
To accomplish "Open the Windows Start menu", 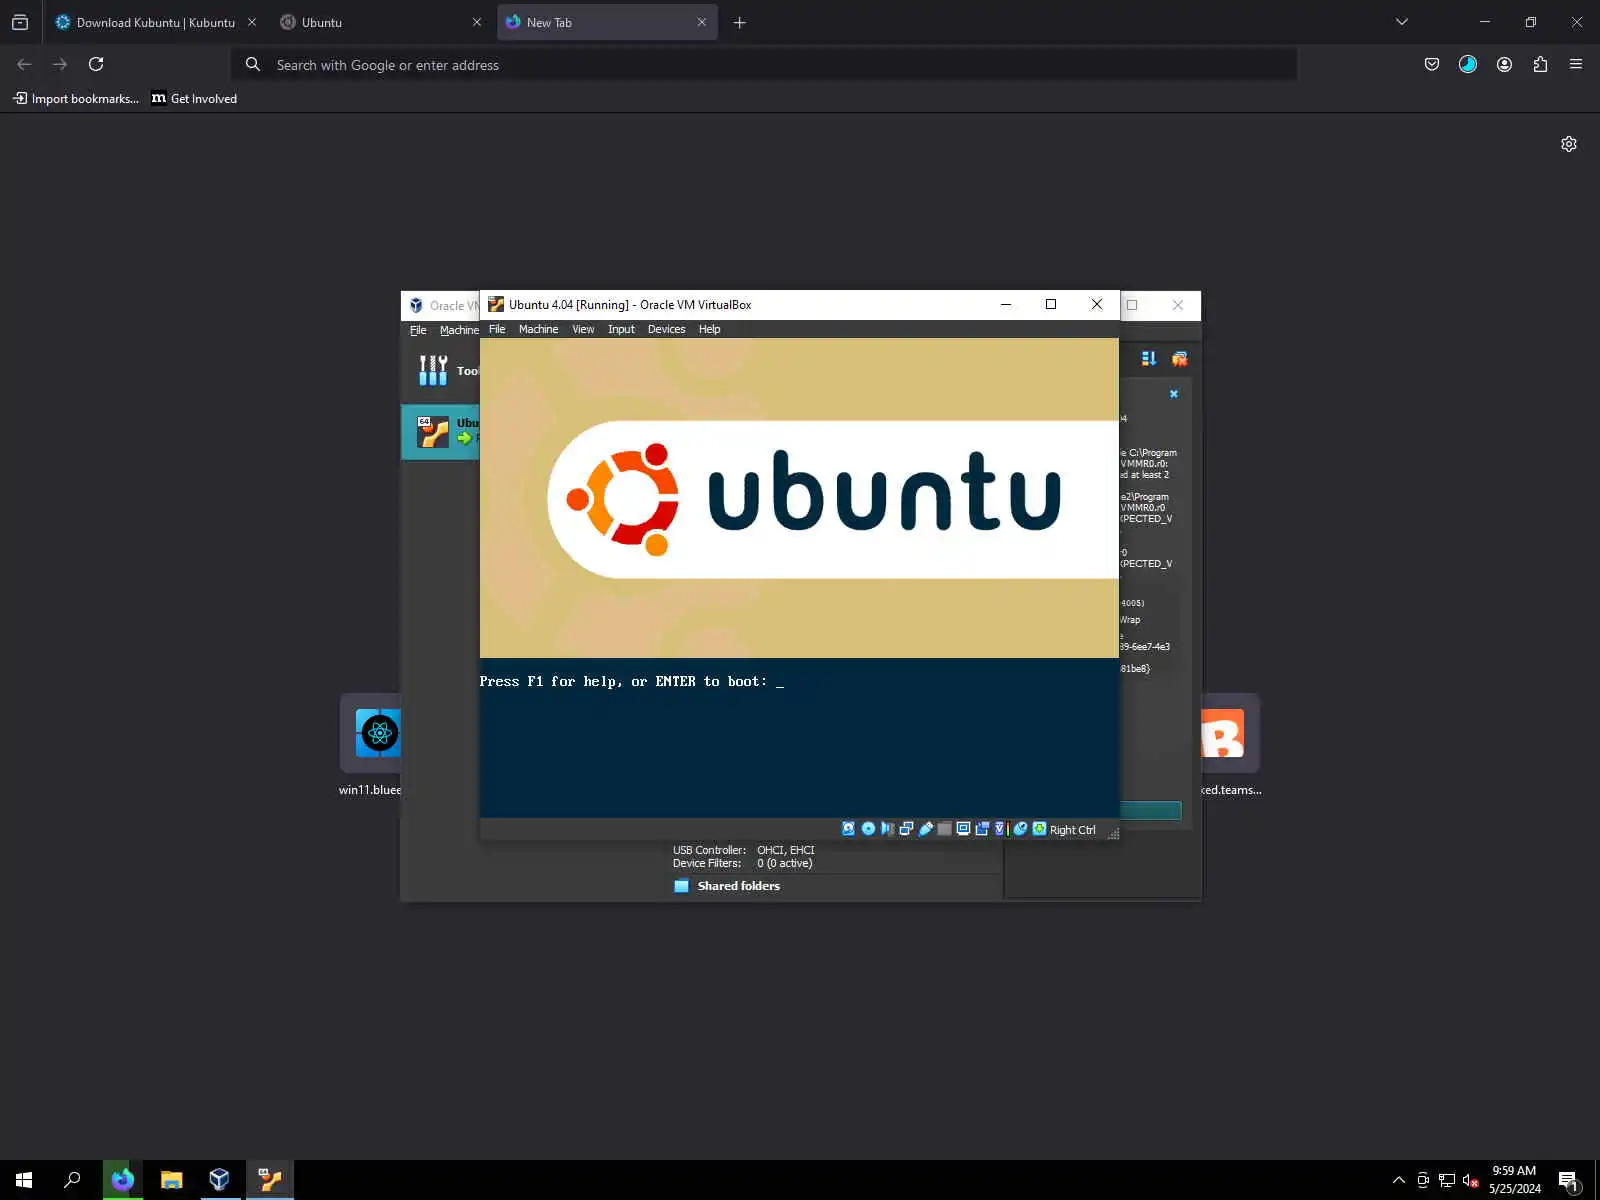I will (24, 1180).
